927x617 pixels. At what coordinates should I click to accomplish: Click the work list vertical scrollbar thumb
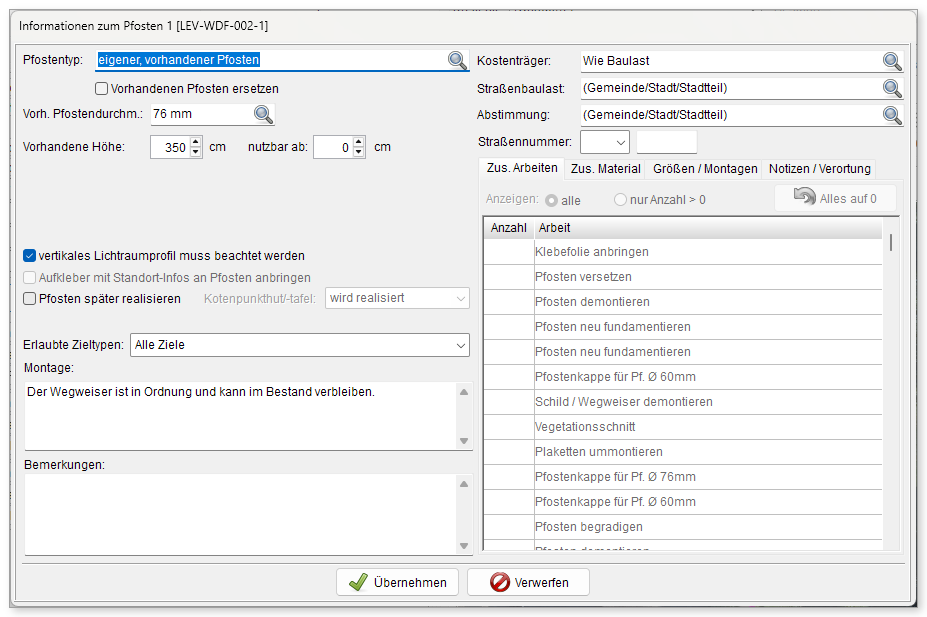coord(891,243)
